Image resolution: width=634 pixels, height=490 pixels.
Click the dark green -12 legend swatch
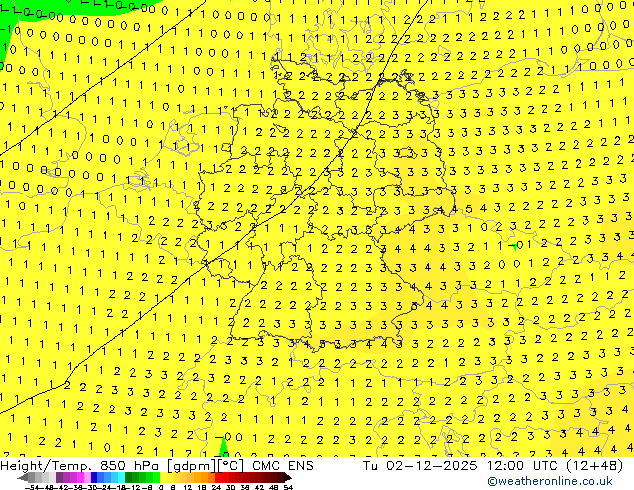(x=129, y=477)
